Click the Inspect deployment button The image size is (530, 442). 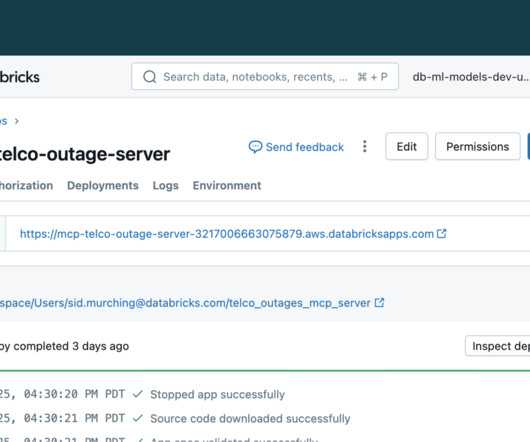498,346
